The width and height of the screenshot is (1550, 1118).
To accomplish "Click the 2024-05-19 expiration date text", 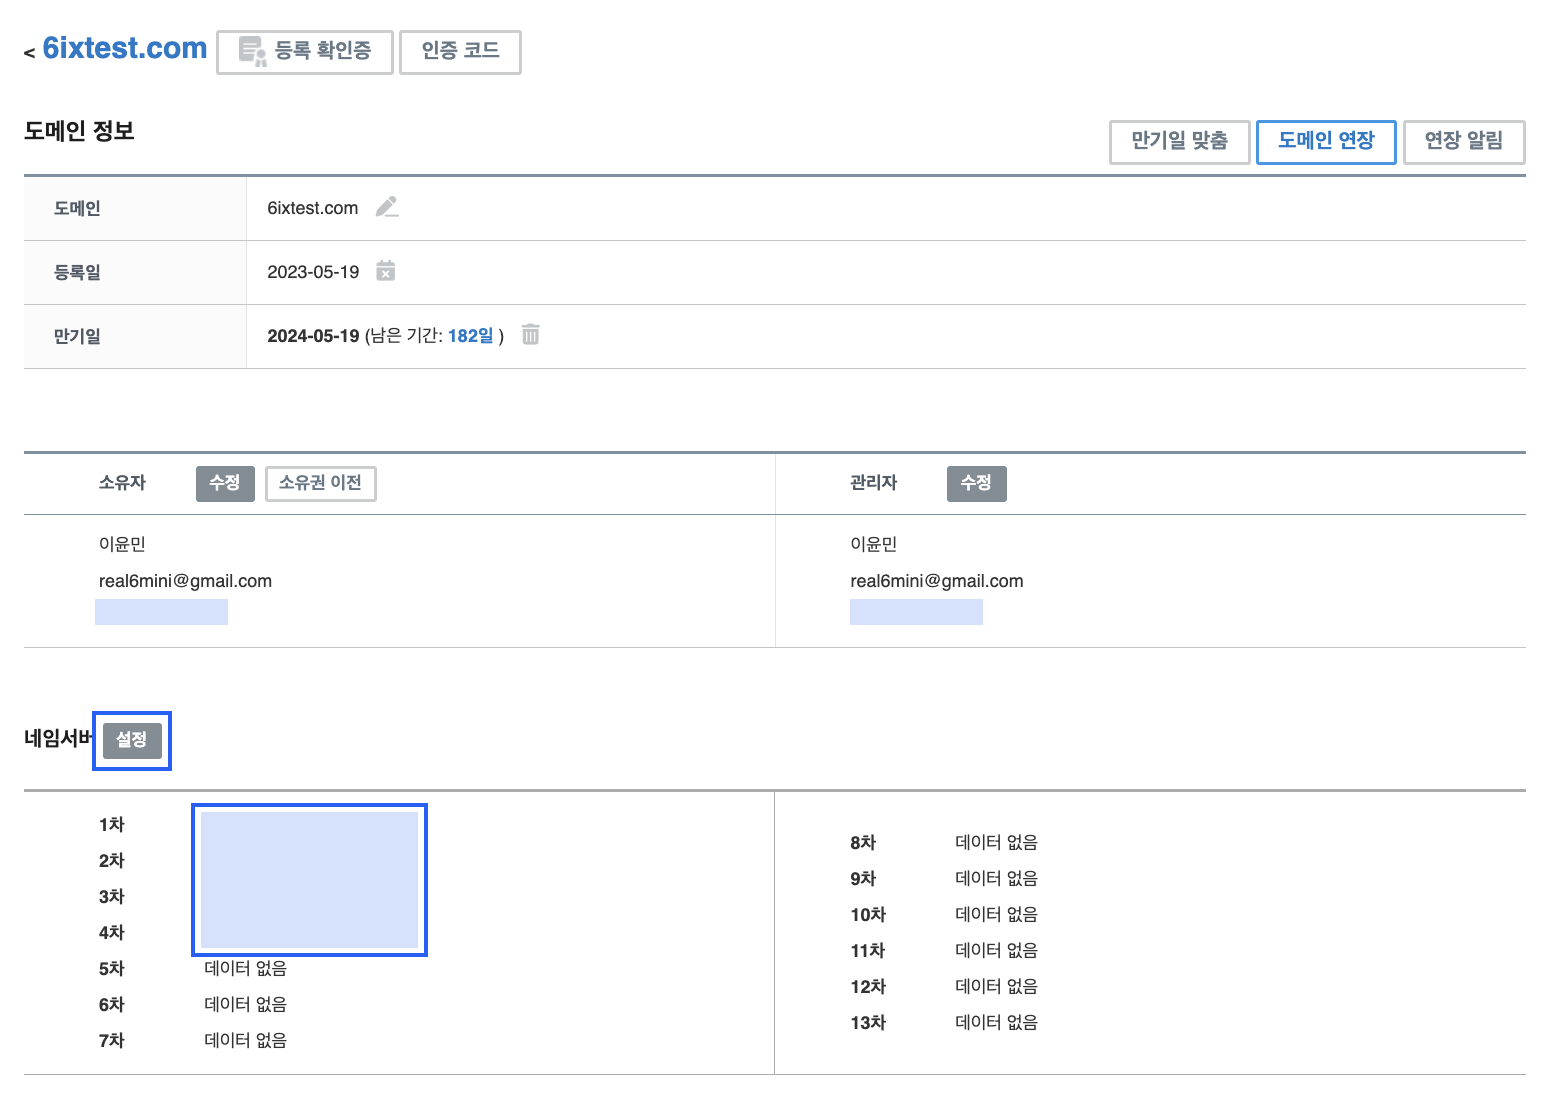I will (x=313, y=336).
